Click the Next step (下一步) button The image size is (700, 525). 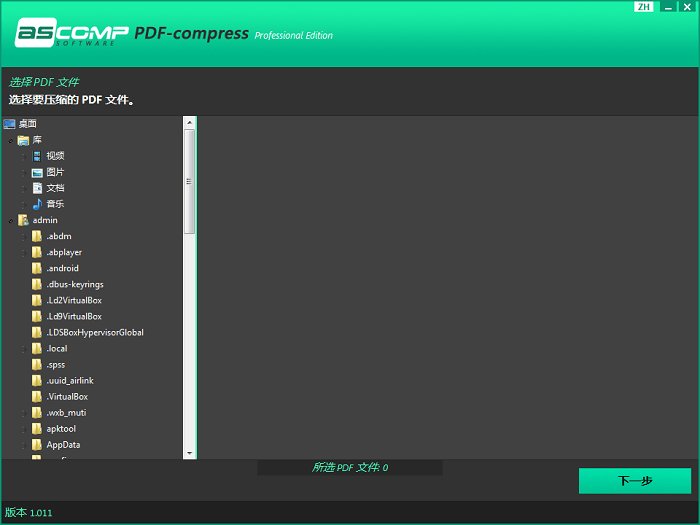(x=635, y=481)
